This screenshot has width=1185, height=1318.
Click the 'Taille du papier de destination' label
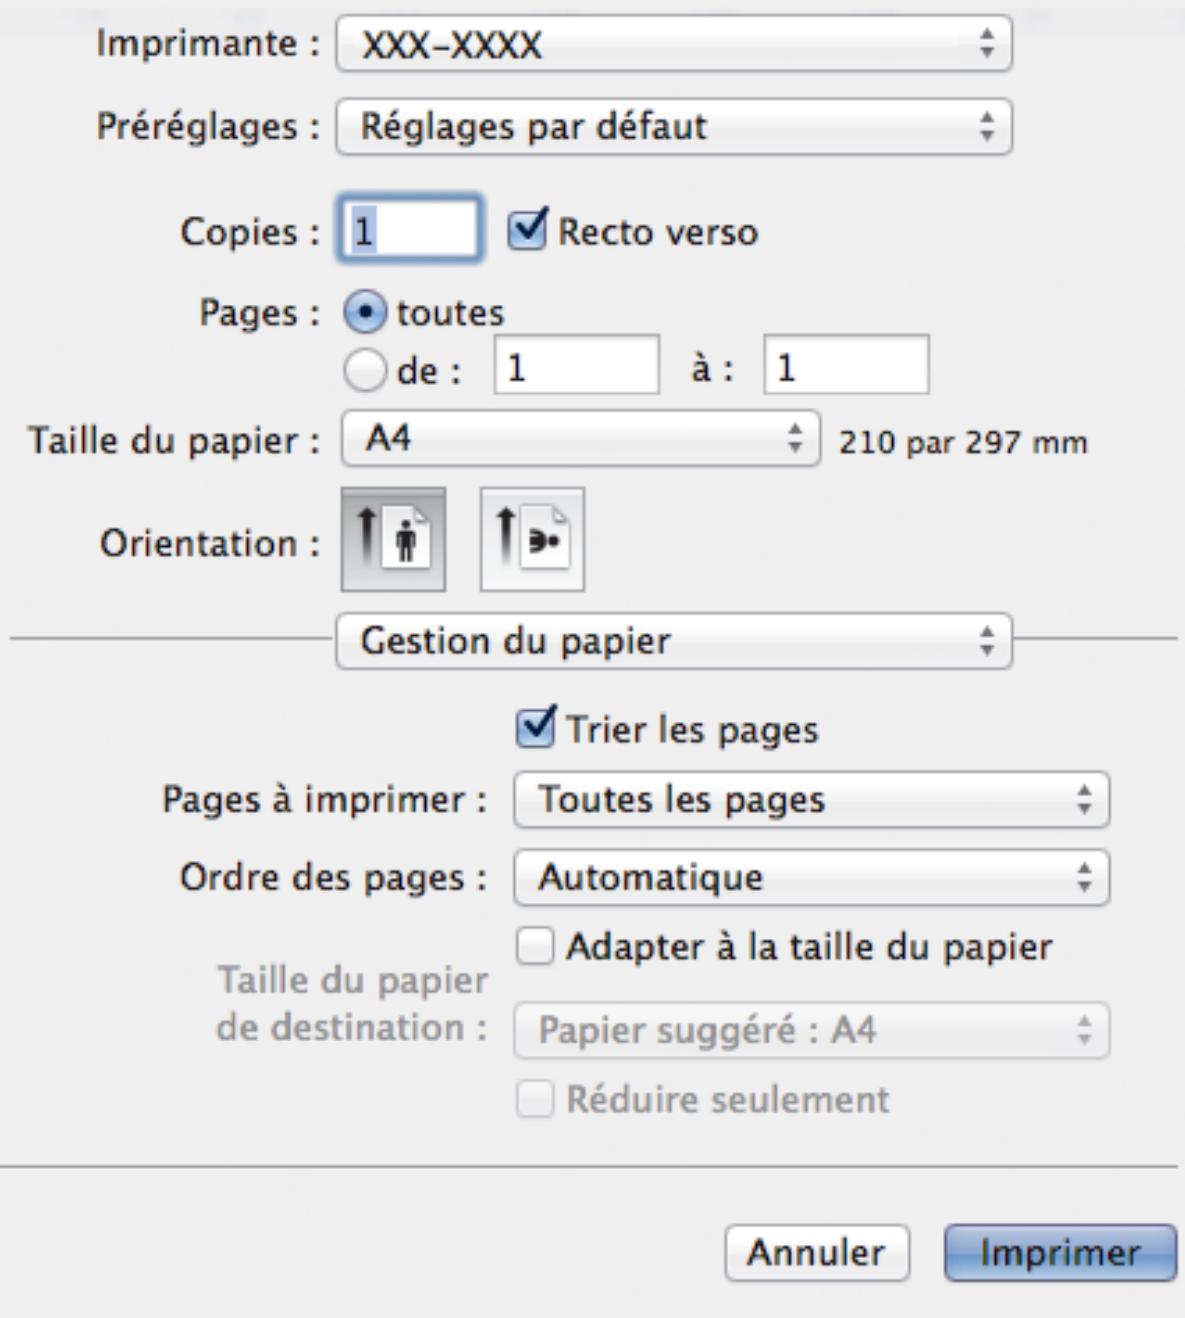[352, 1004]
